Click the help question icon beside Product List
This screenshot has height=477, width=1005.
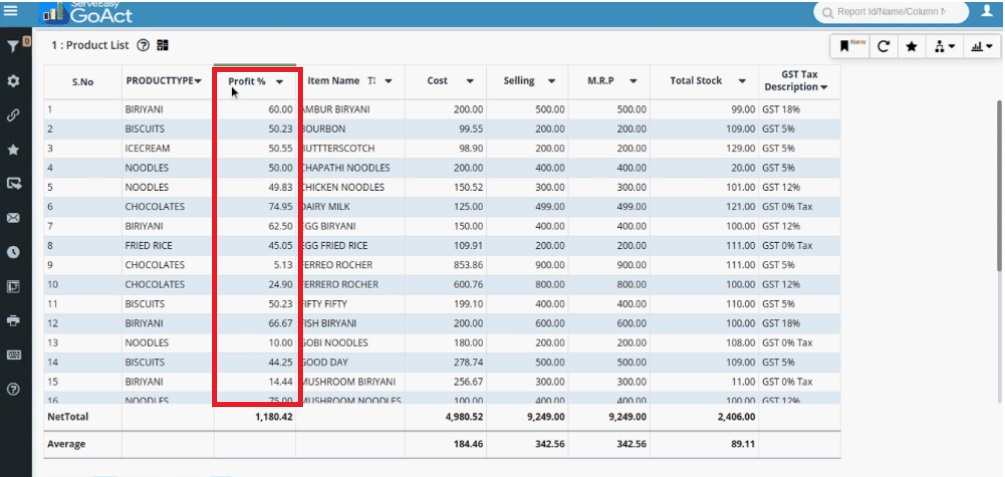coord(142,45)
